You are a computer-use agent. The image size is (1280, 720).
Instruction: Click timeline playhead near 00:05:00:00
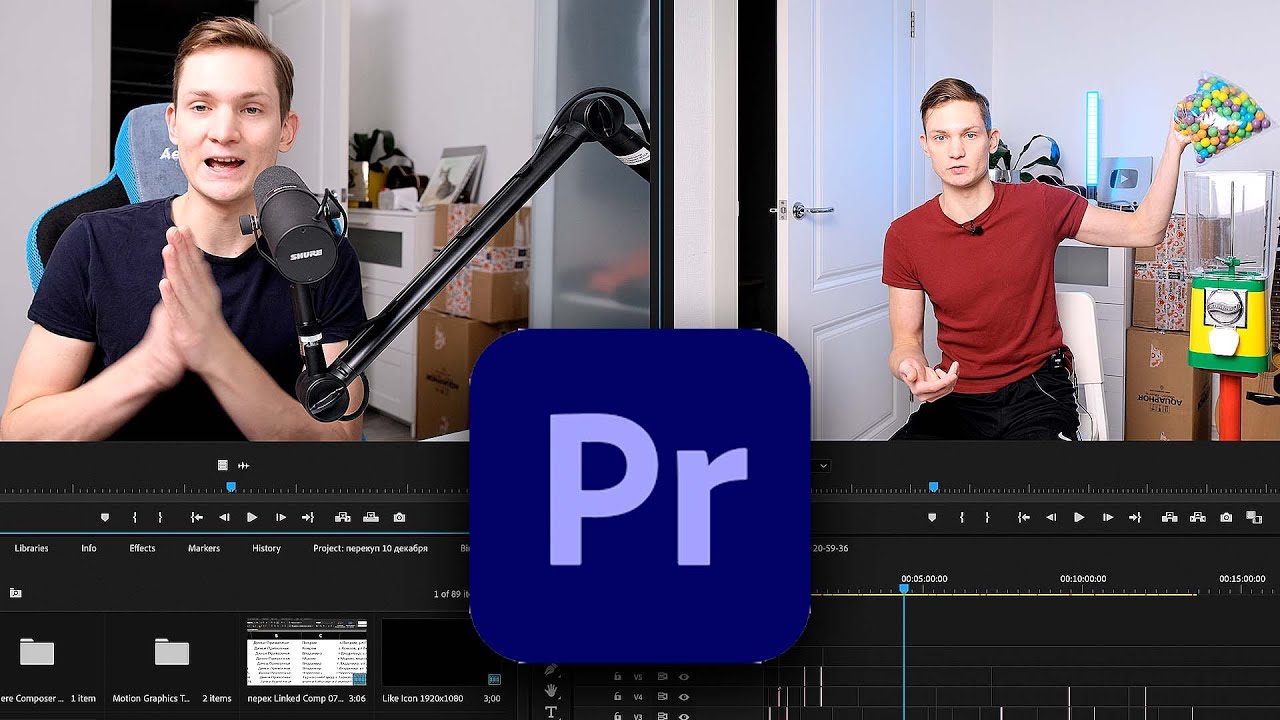pyautogui.click(x=904, y=589)
